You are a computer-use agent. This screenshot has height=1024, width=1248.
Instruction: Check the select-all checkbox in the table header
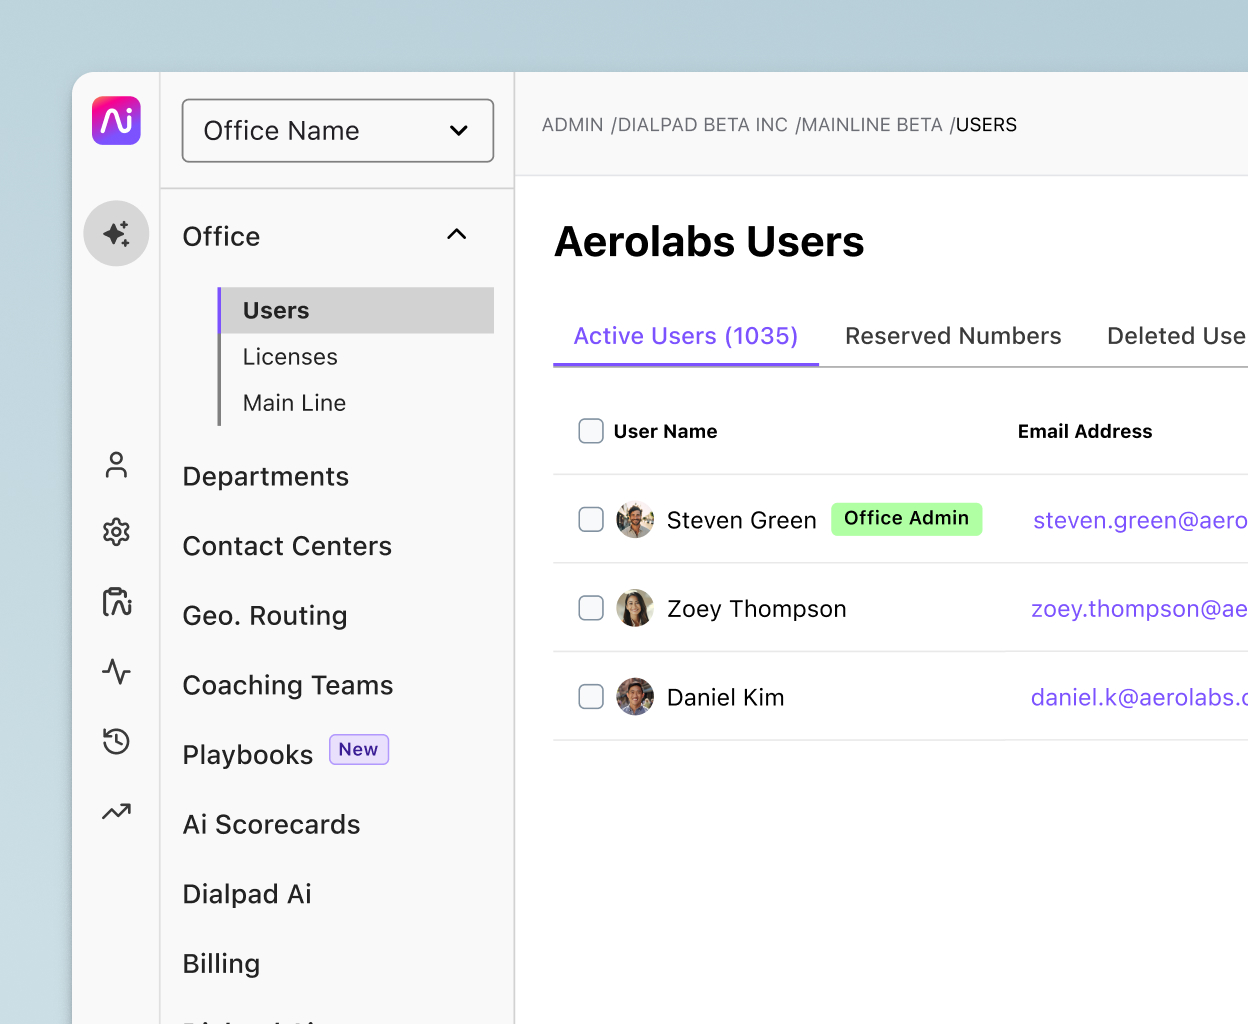pyautogui.click(x=590, y=430)
